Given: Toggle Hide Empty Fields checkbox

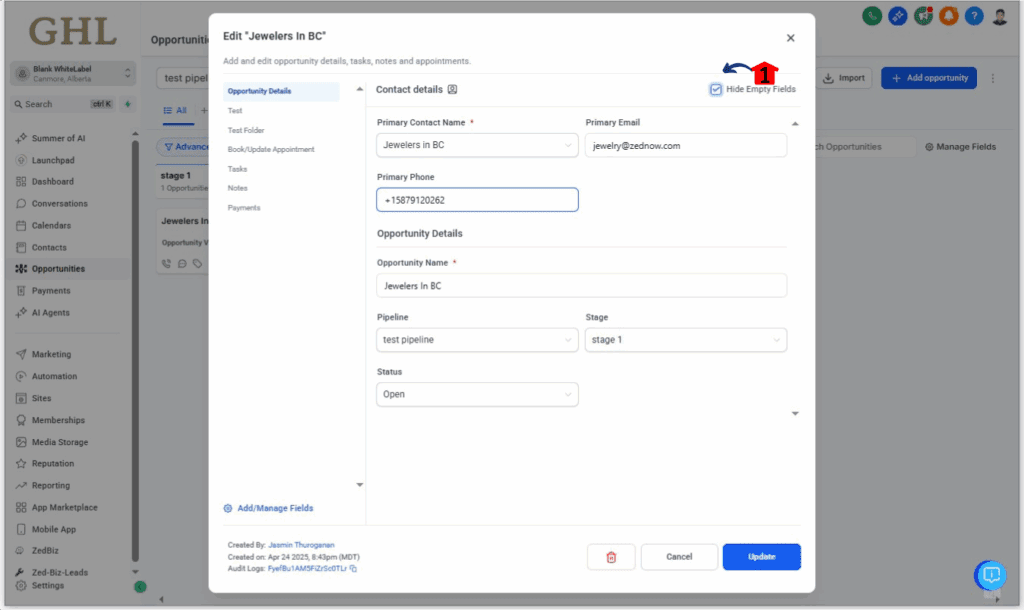Looking at the screenshot, I should click(x=716, y=89).
